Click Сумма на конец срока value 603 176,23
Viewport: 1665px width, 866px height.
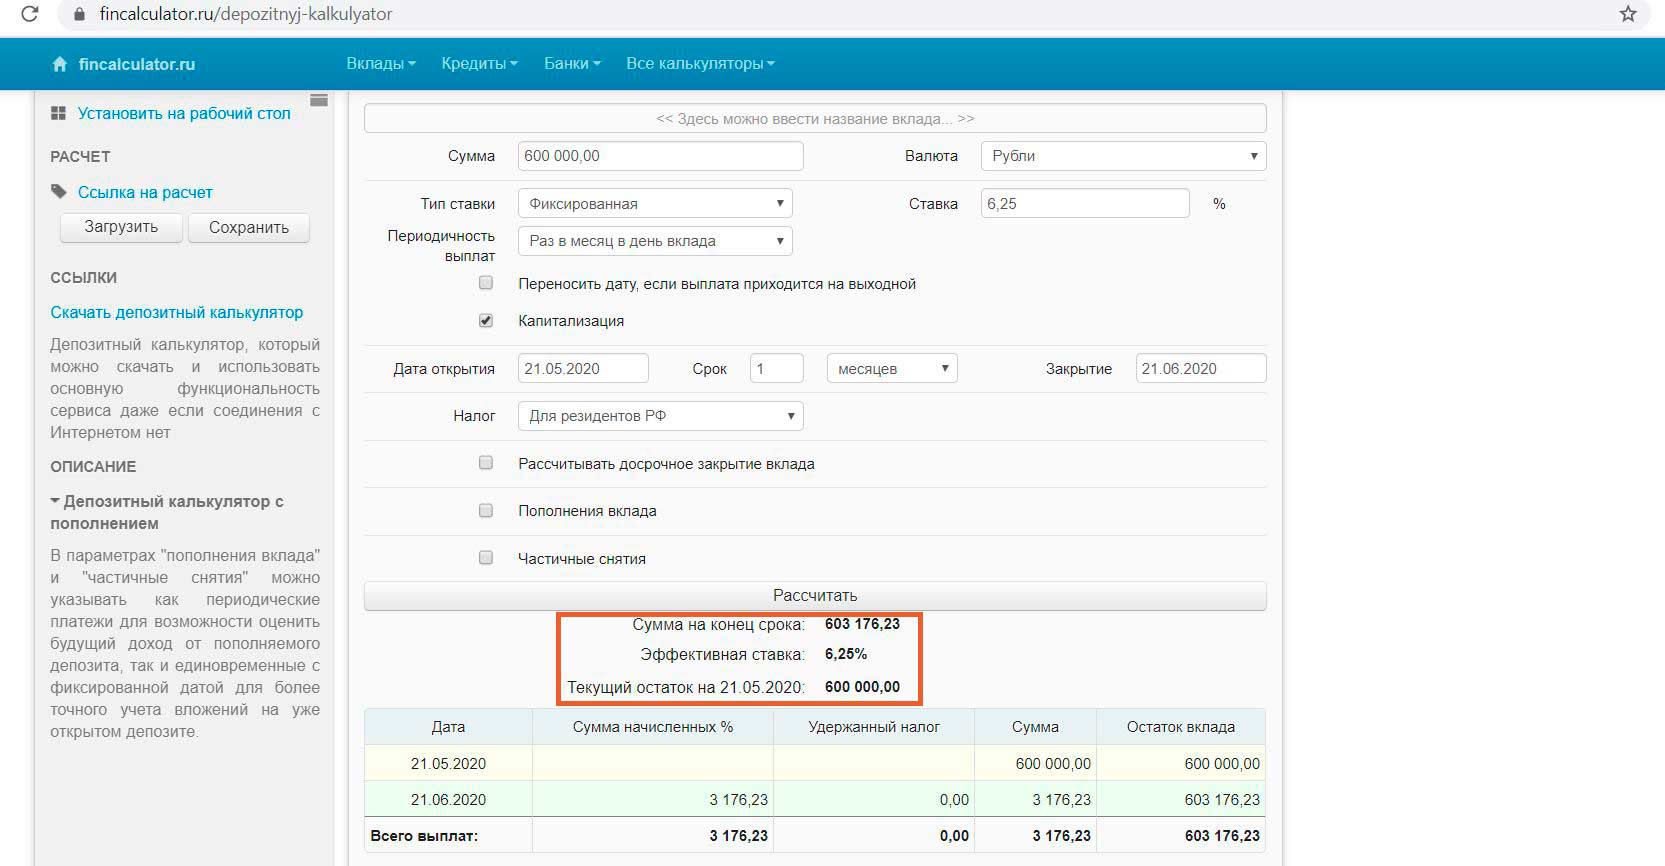[862, 624]
